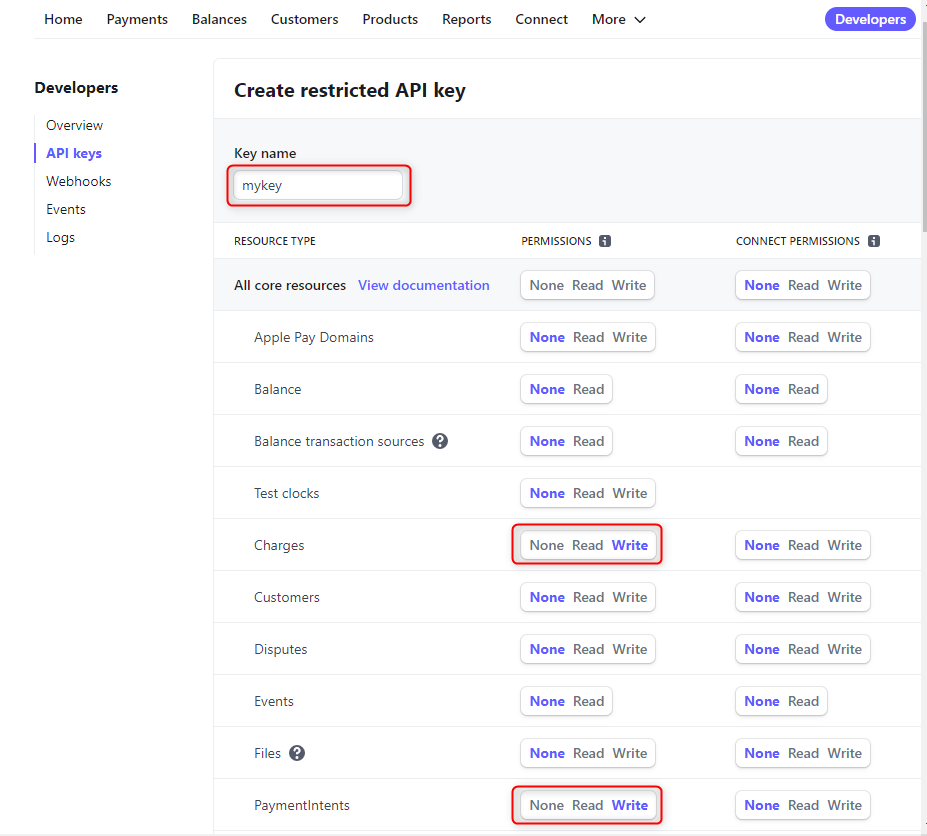927x836 pixels.
Task: Click the Key name input field
Action: tap(317, 185)
